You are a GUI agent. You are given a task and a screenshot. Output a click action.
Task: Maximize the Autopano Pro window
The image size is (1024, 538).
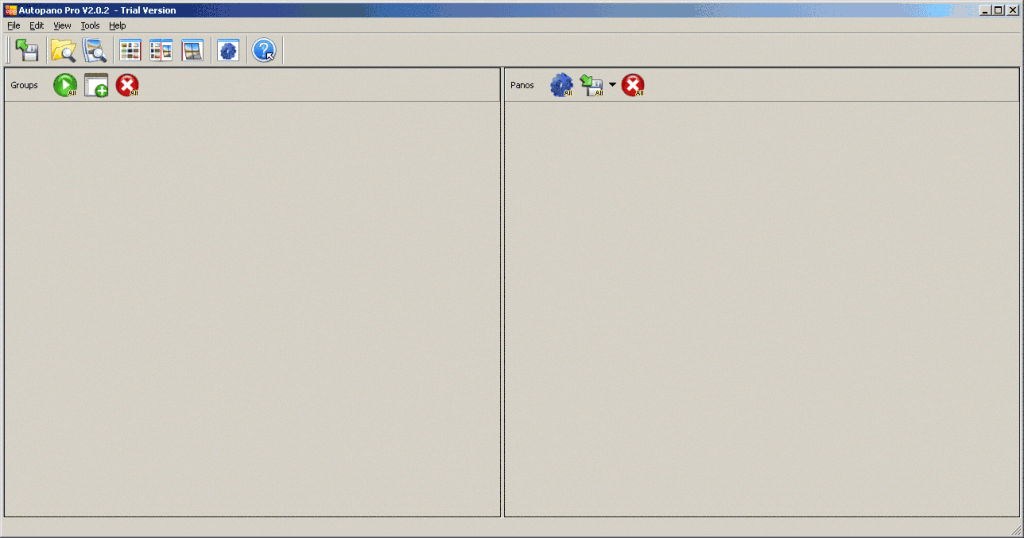999,10
